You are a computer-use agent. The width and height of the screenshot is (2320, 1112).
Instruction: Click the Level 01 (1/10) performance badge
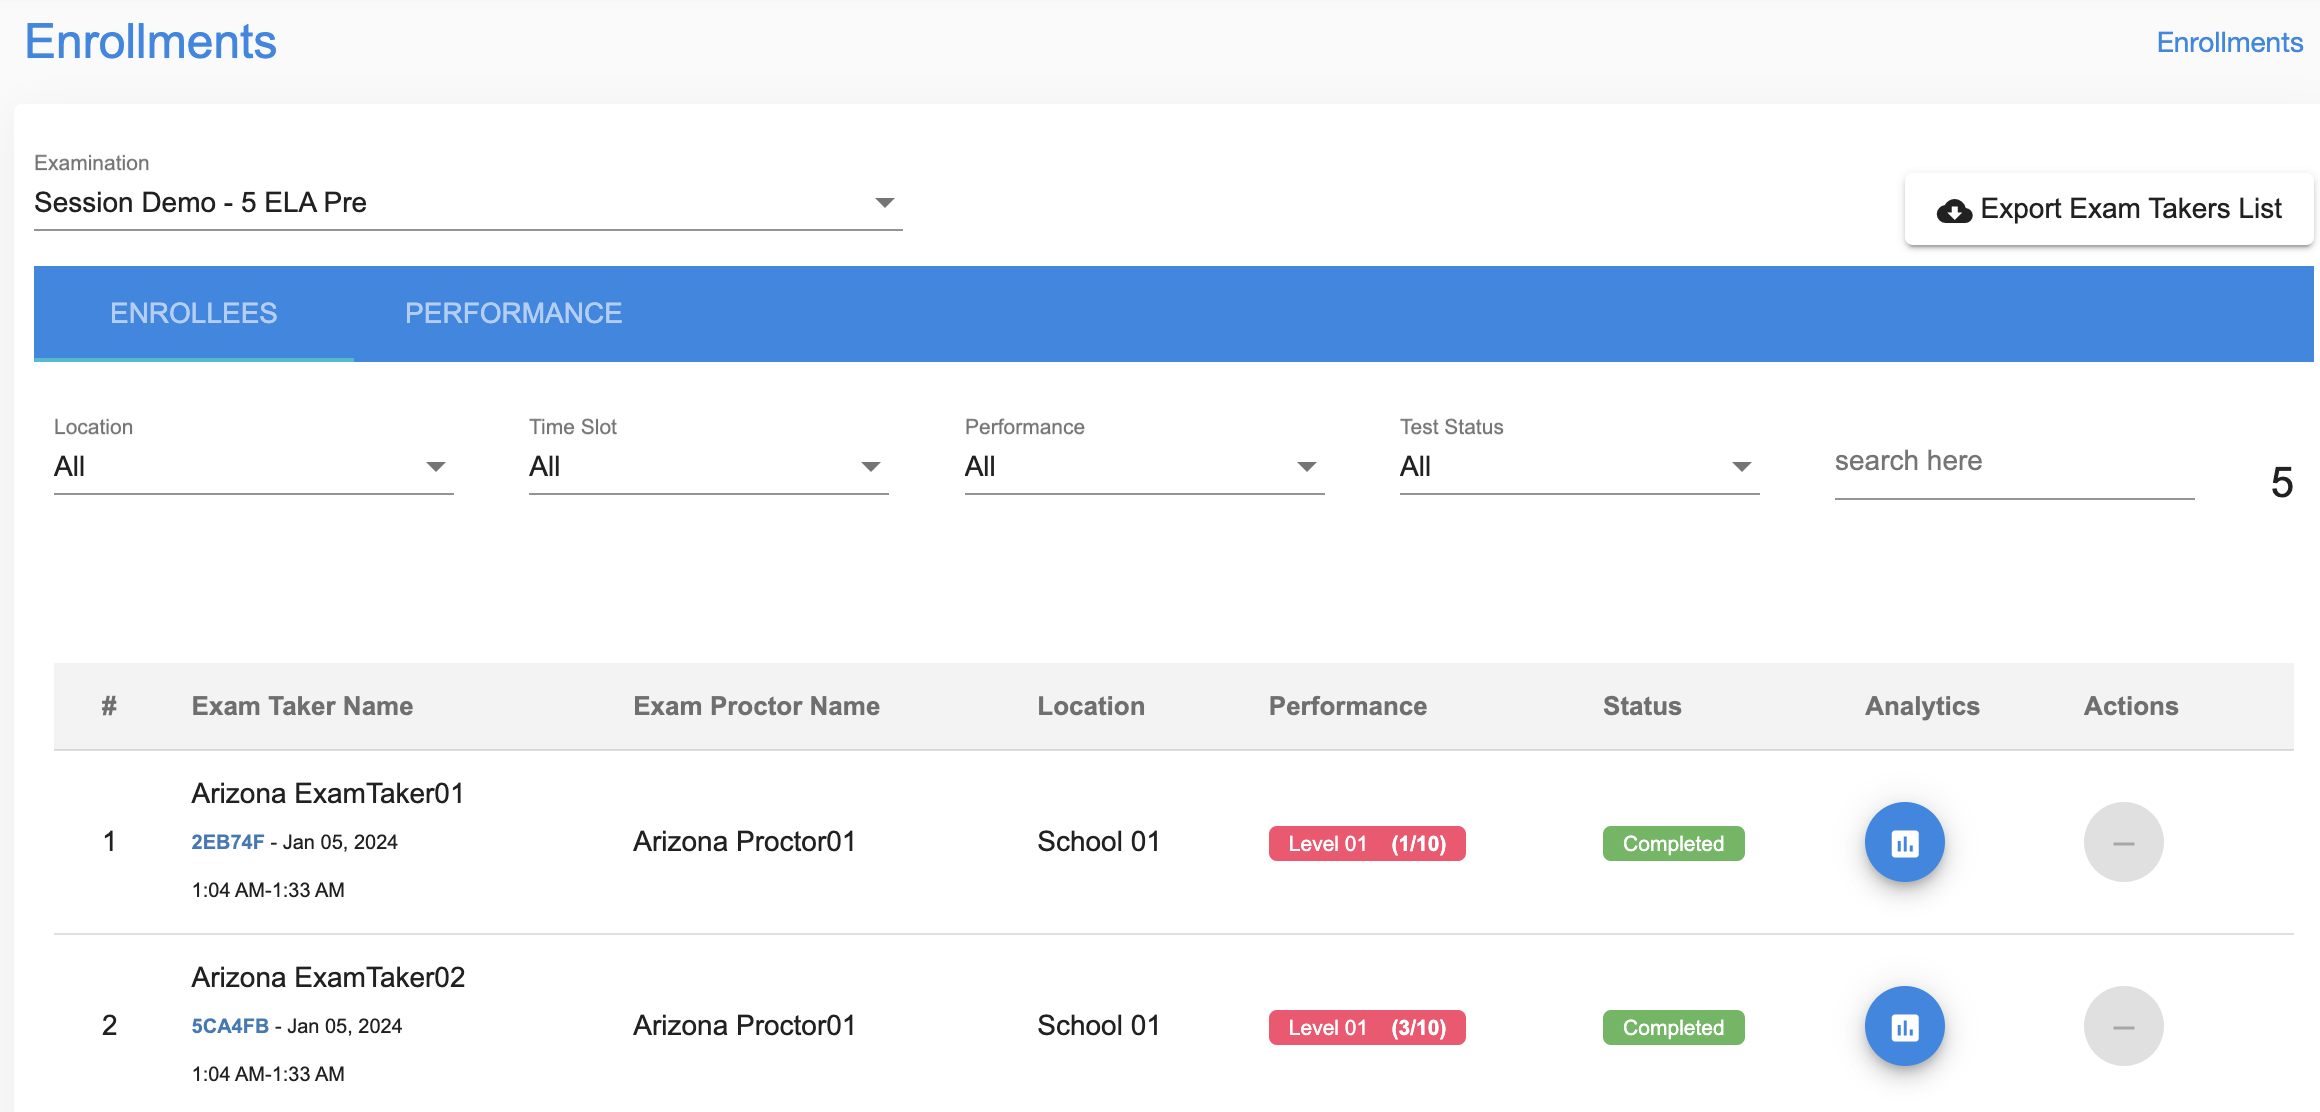[x=1366, y=843]
